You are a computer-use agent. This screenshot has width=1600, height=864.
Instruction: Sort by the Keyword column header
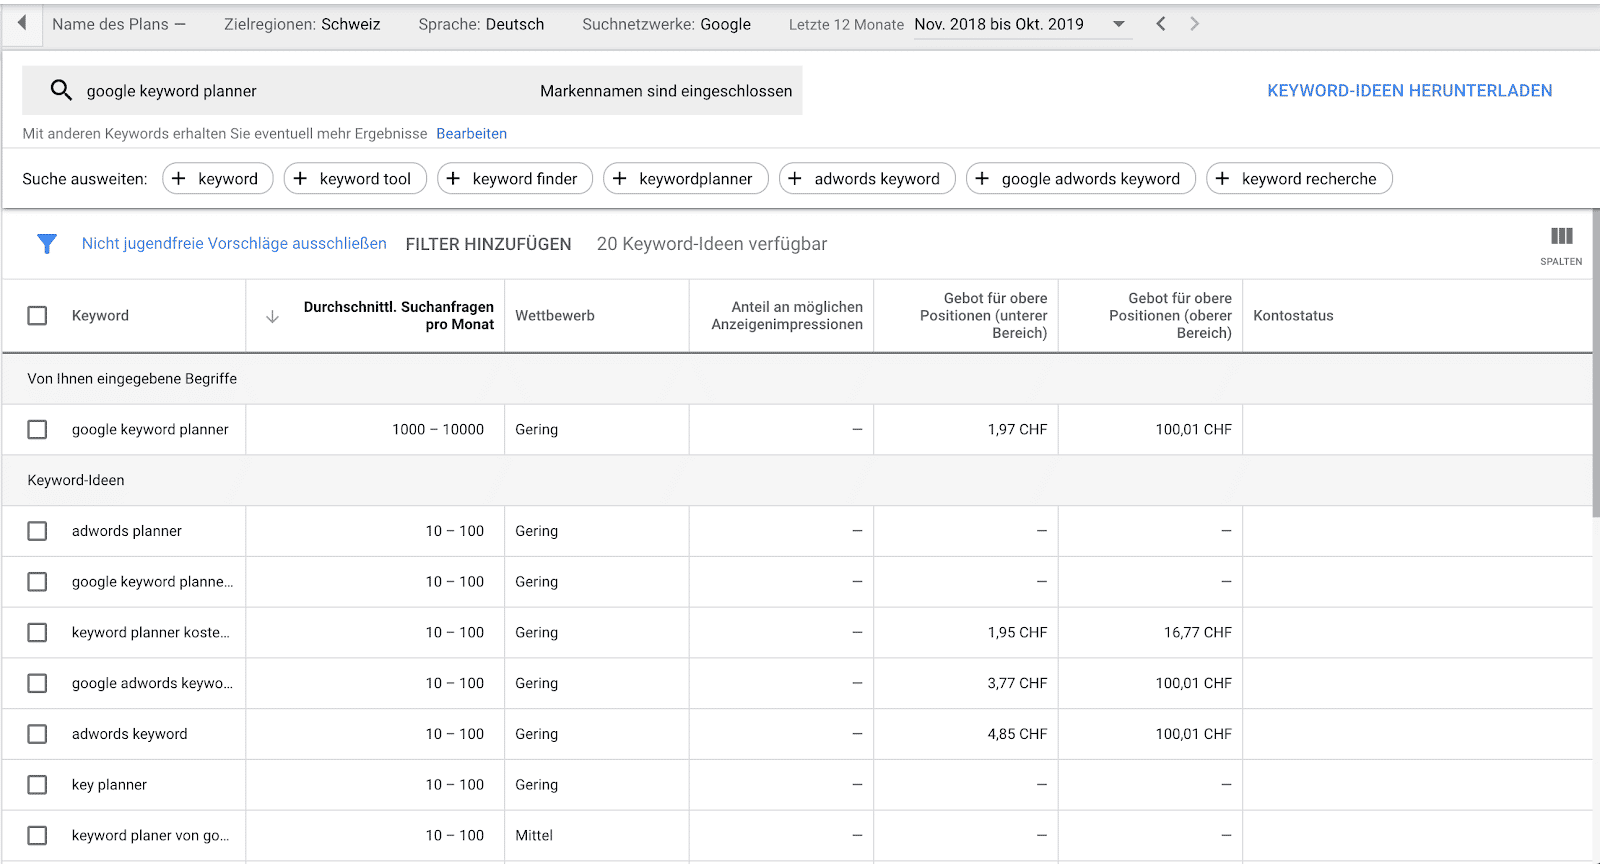pyautogui.click(x=100, y=316)
